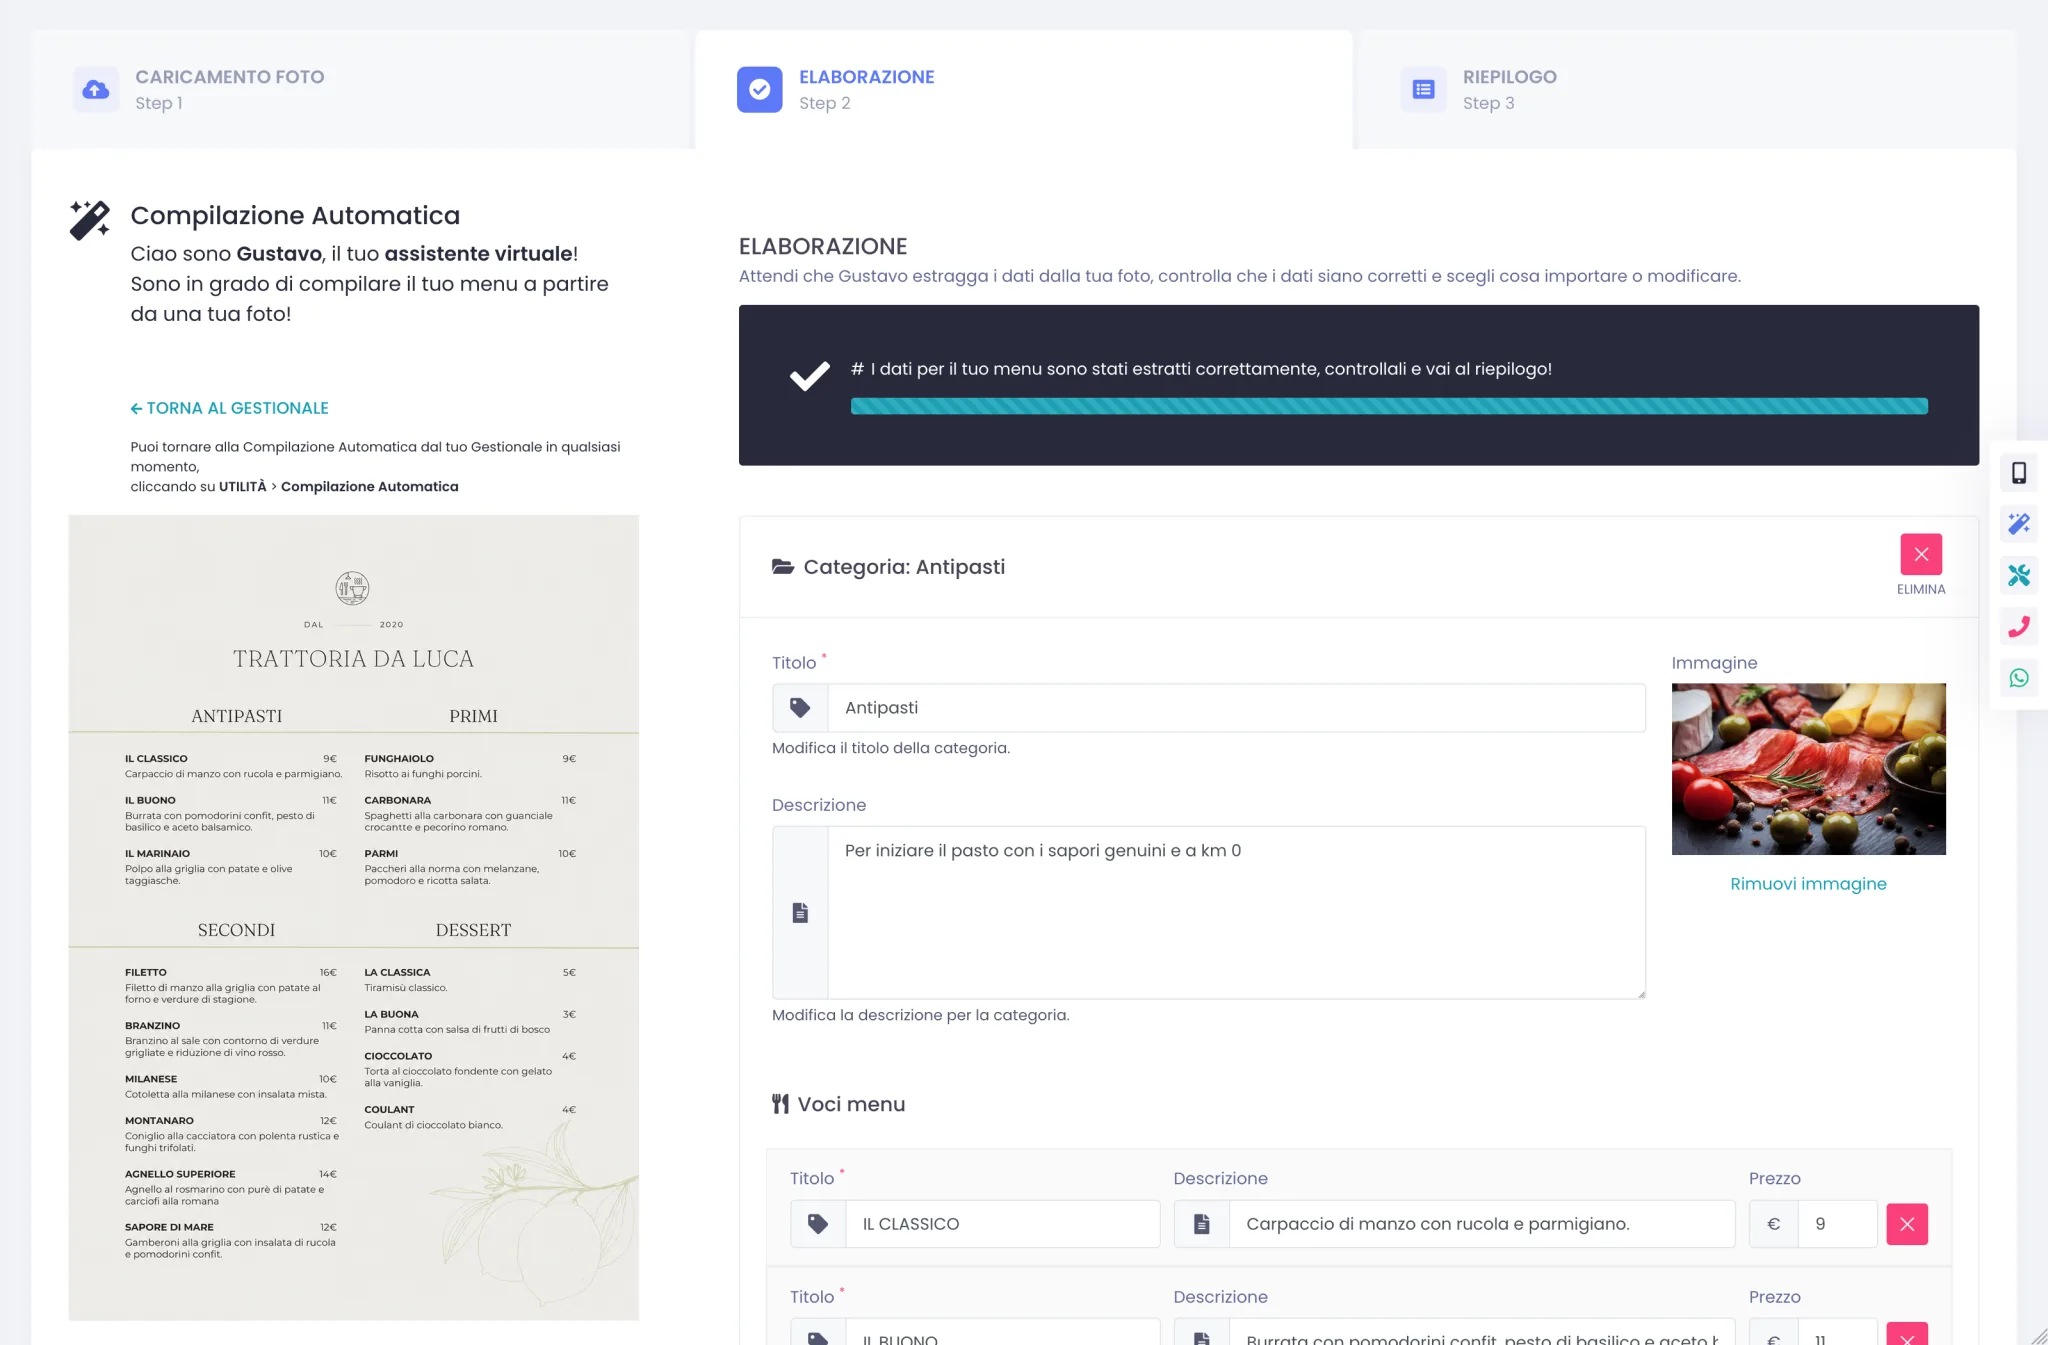Click the euro icon beside price 9
2048x1345 pixels.
(1774, 1224)
